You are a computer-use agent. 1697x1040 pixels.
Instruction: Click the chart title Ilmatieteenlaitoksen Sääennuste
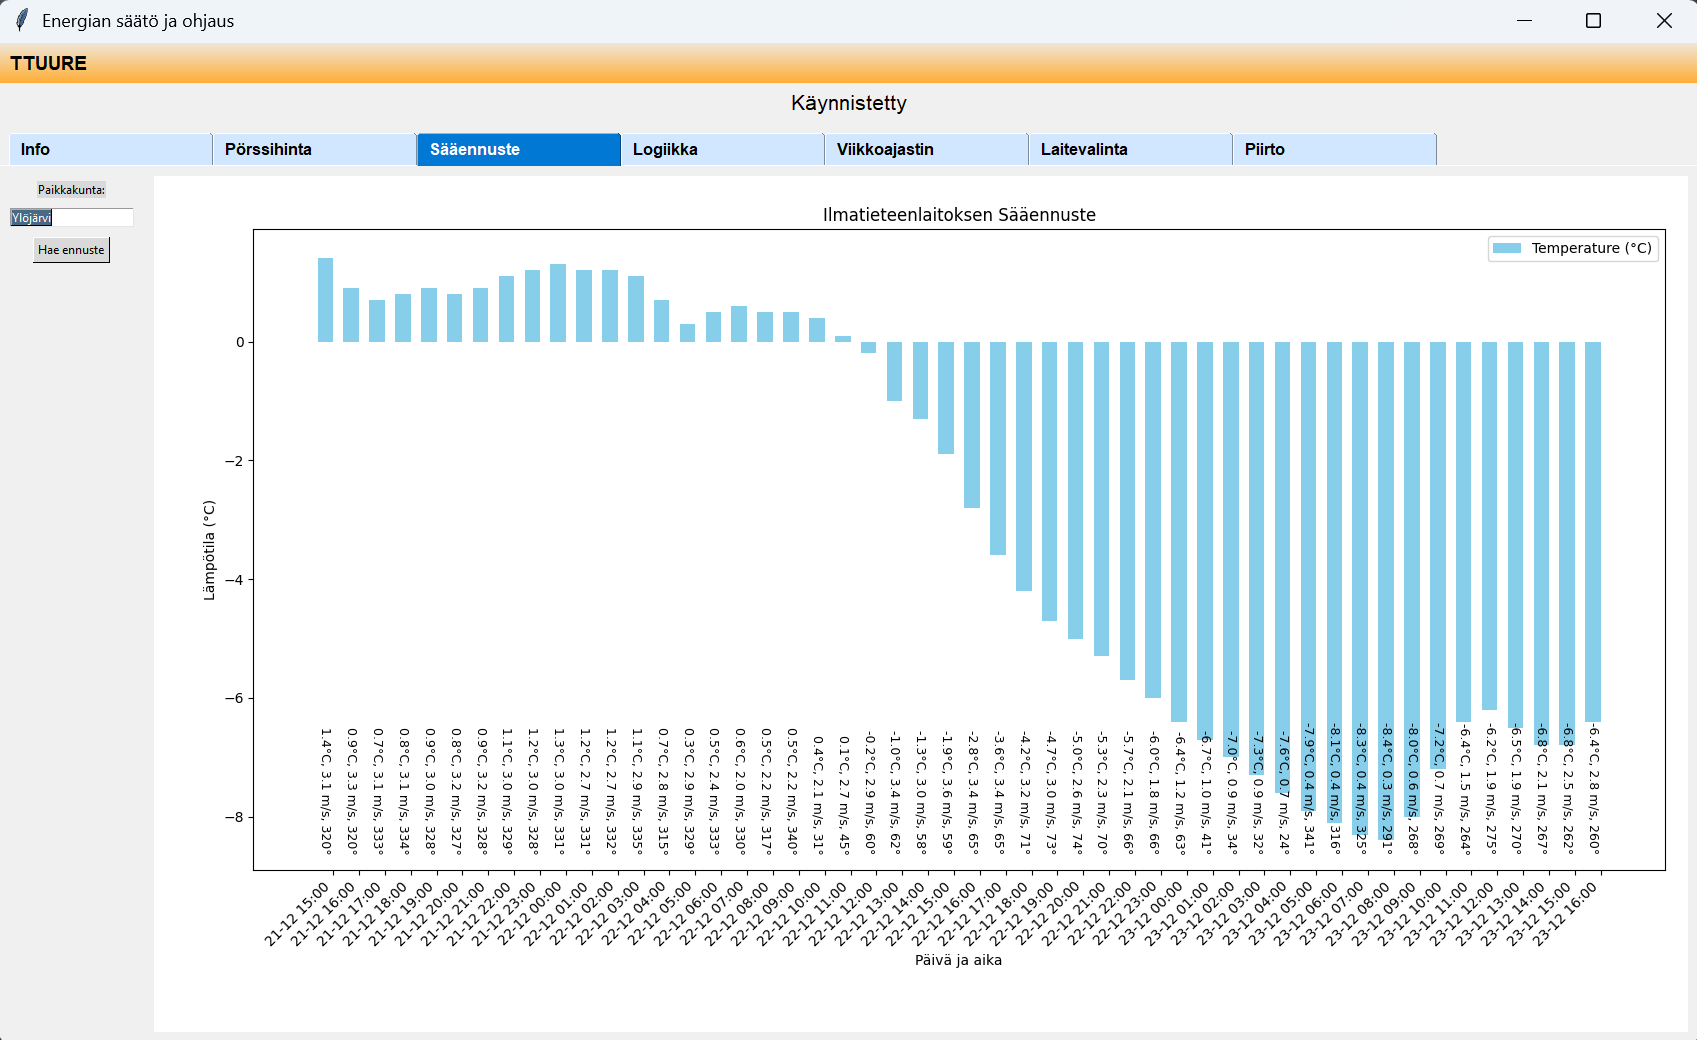pos(958,215)
